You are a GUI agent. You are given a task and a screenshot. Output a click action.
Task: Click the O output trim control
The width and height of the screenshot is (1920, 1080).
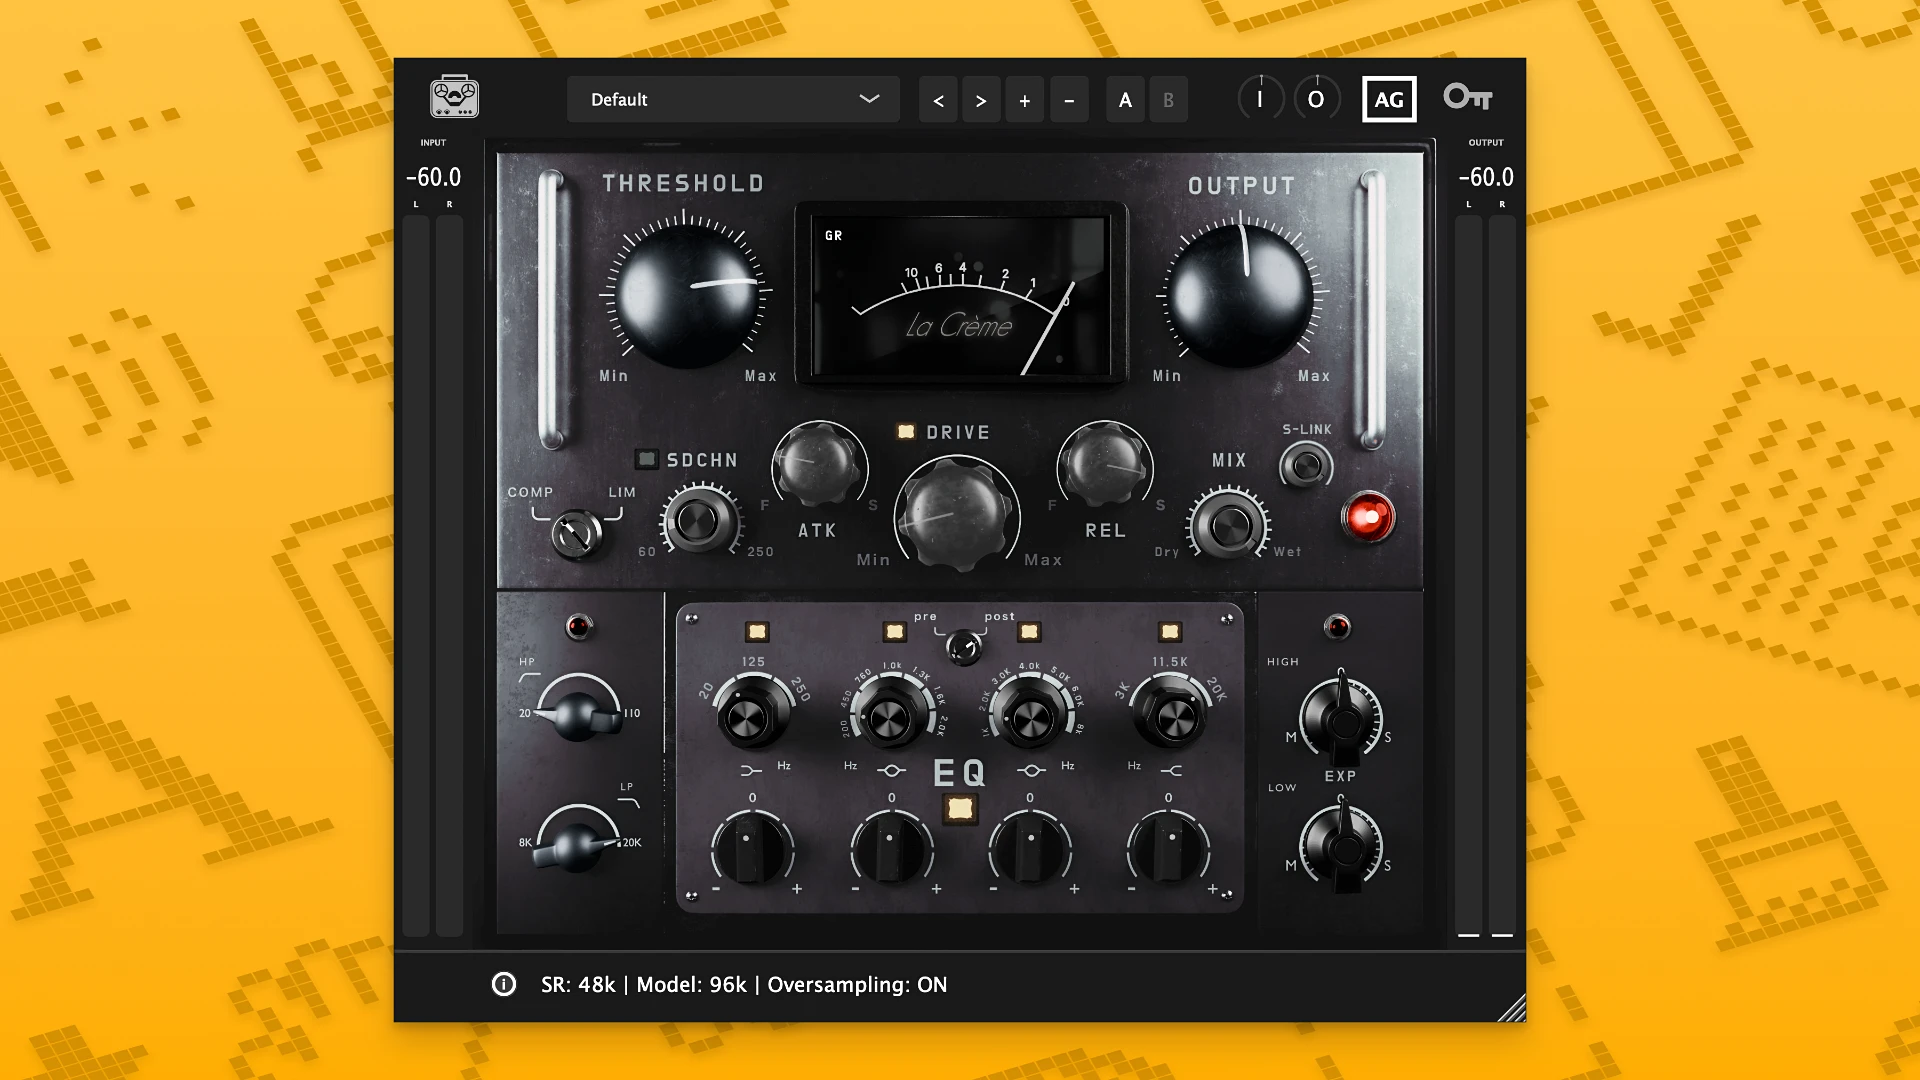[x=1317, y=98]
